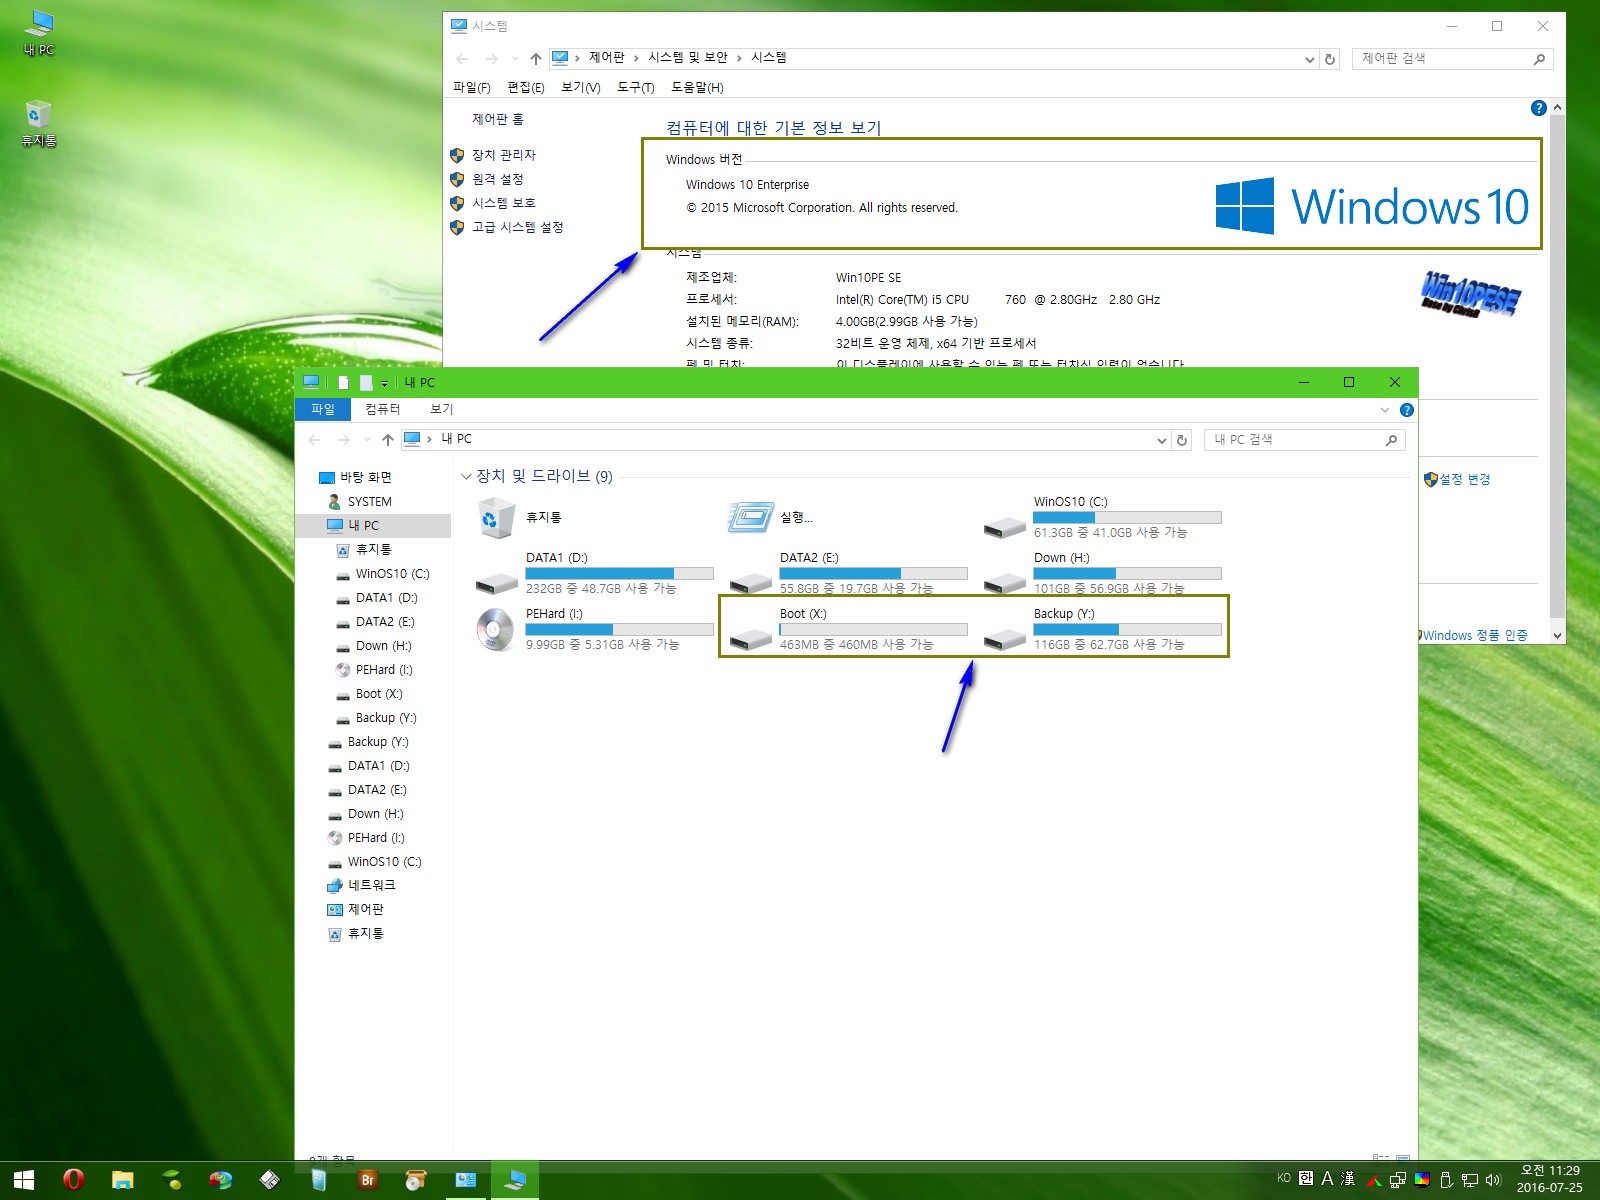Click 시스템 및 보안 breadcrumb in address bar
Screen dimensions: 1600x1200
[x=687, y=58]
